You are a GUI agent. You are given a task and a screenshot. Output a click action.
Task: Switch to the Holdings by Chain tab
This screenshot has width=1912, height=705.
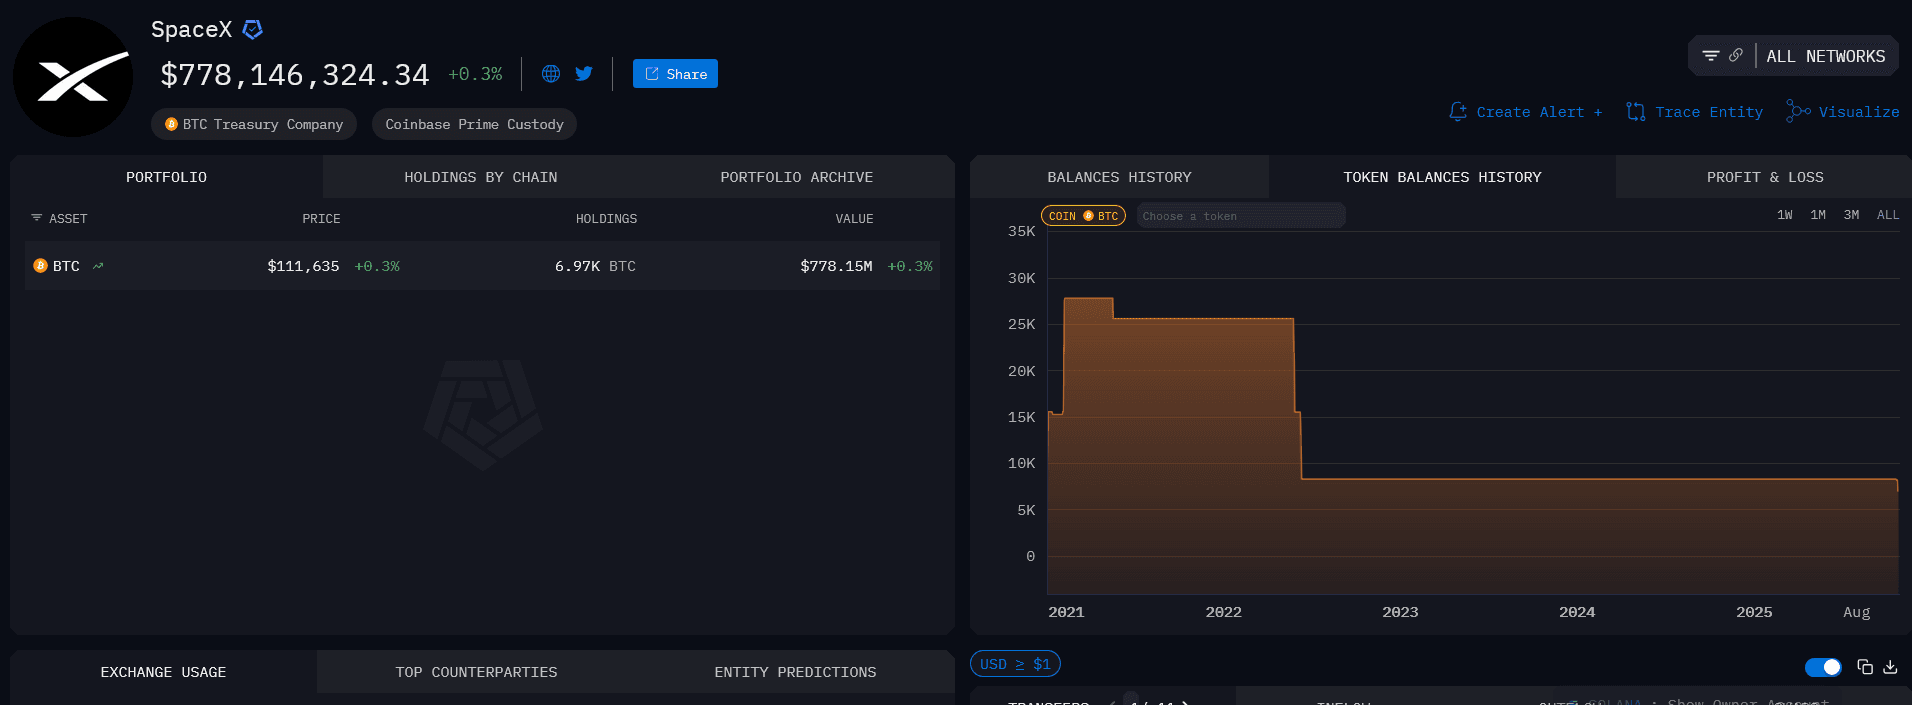pos(480,177)
